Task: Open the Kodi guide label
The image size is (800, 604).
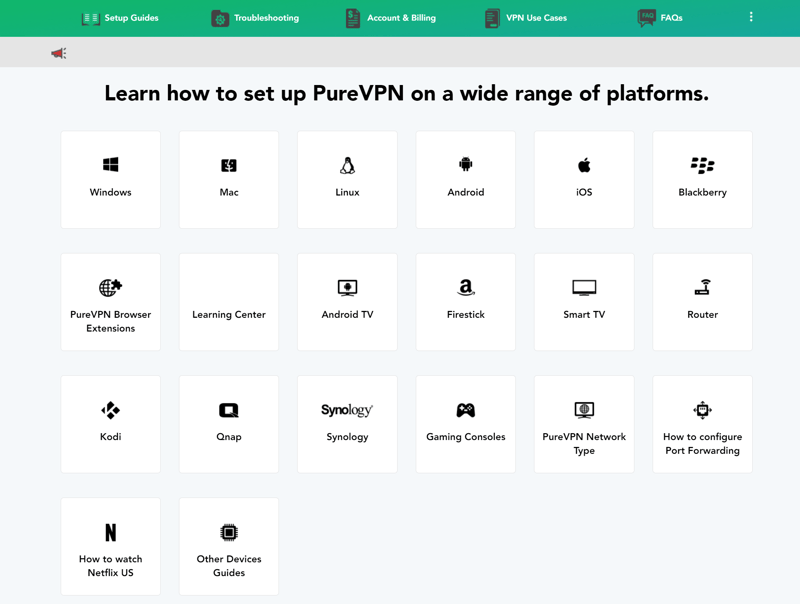Action: point(111,437)
